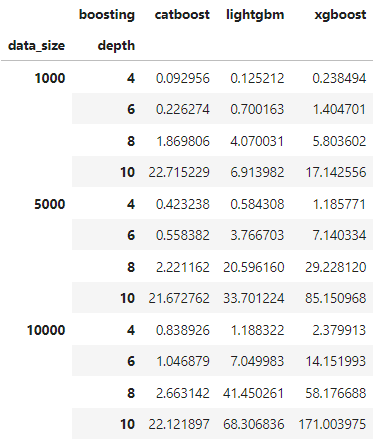Click xgboost value 29.228120

336,267
